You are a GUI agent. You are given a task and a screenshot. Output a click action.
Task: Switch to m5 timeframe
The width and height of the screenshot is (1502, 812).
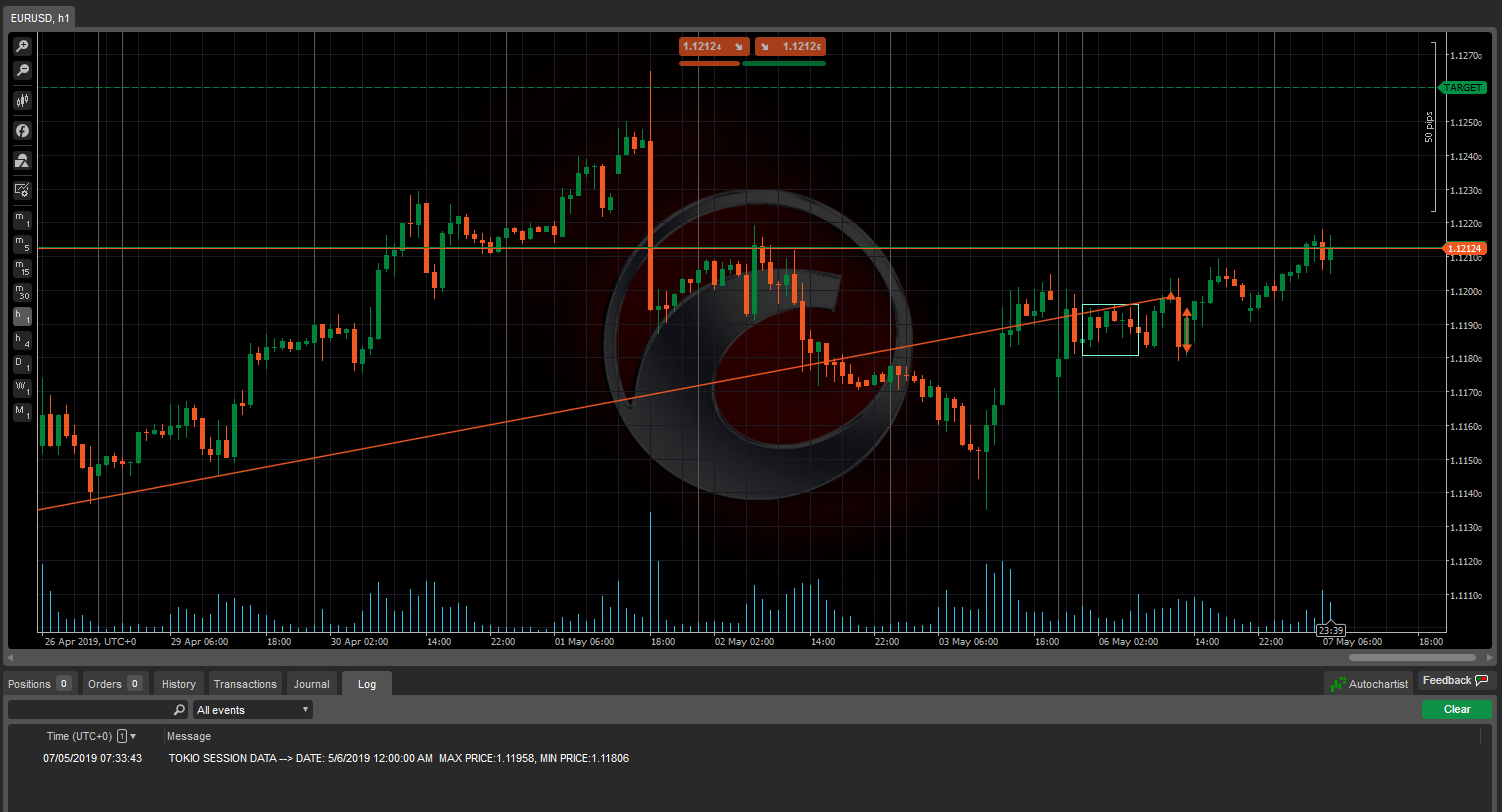(x=22, y=243)
